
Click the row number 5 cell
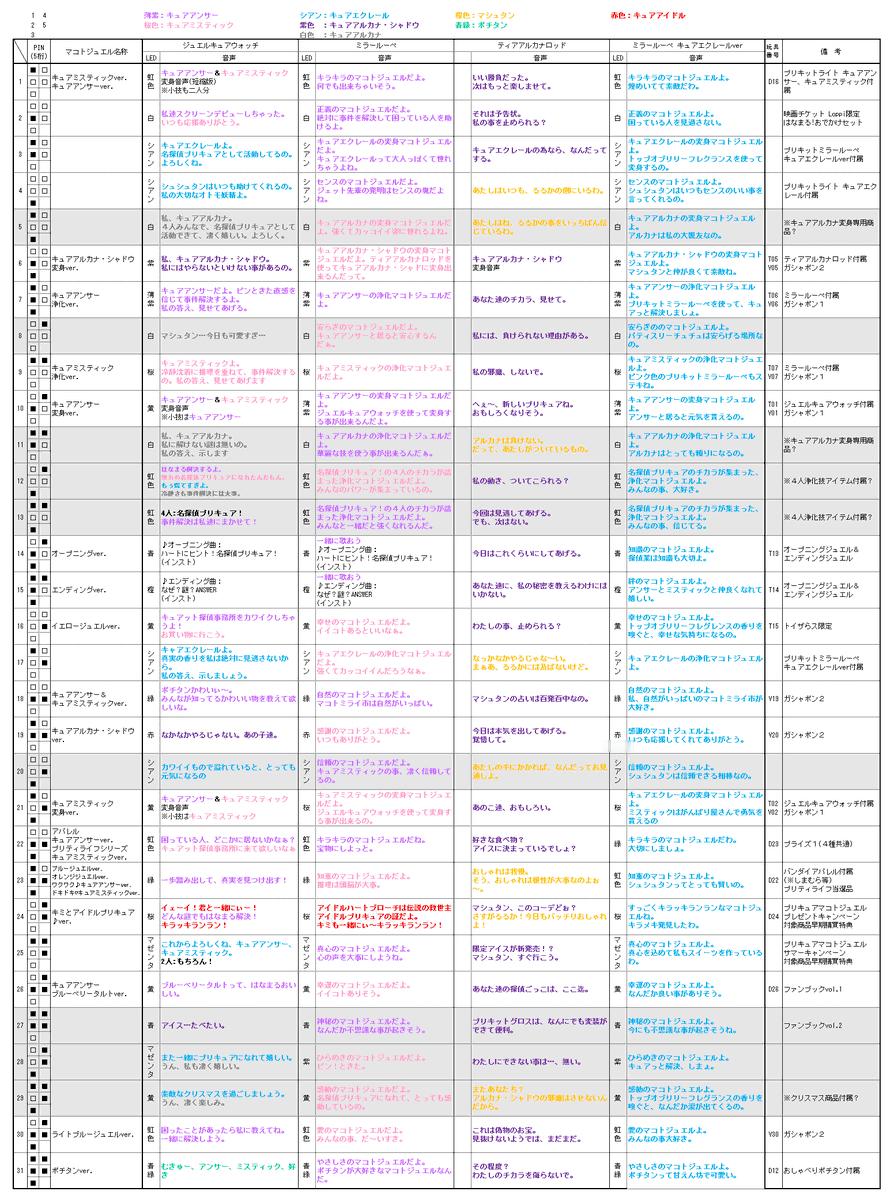(x=21, y=227)
